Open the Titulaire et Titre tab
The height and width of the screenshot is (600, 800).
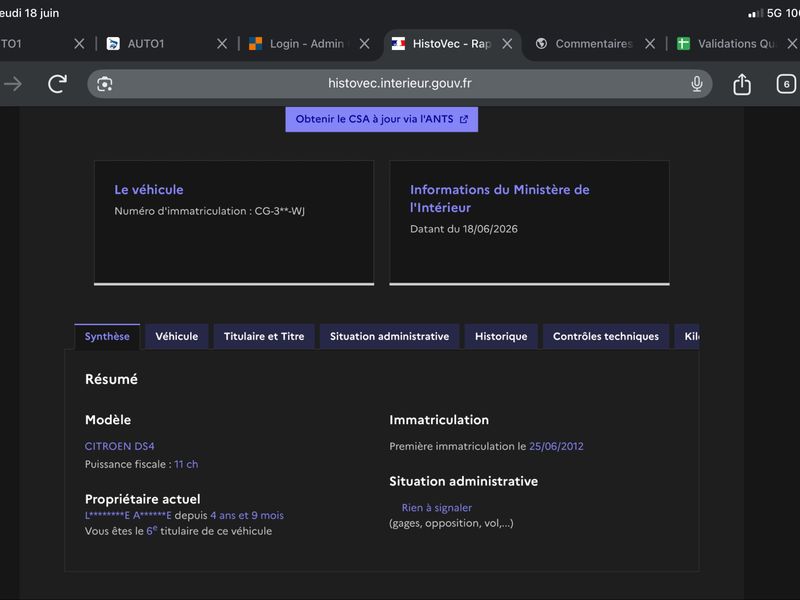coord(264,337)
